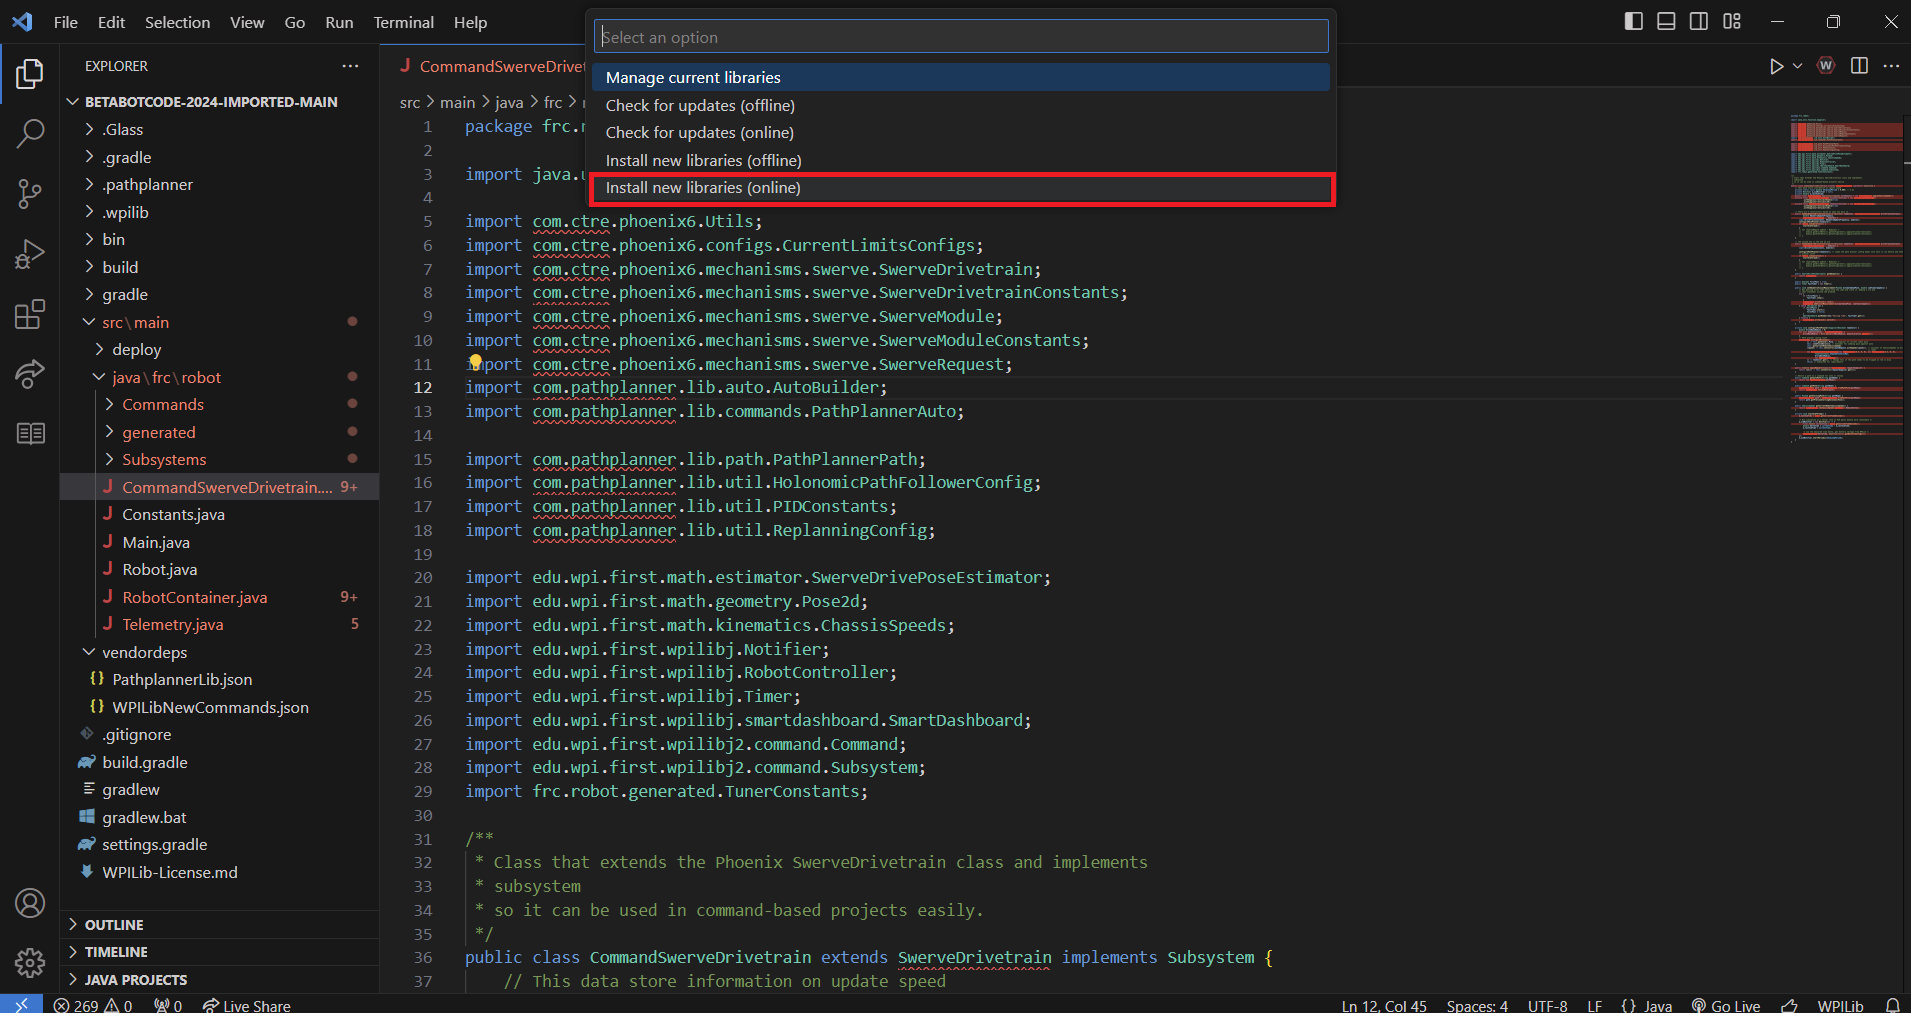Open the Help menu
The width and height of the screenshot is (1911, 1013).
(470, 22)
